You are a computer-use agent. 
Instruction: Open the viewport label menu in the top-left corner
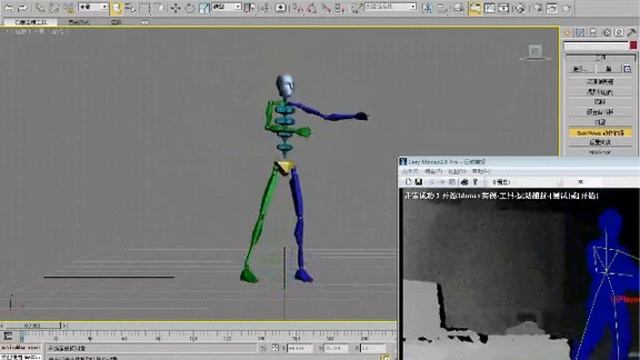pyautogui.click(x=39, y=31)
